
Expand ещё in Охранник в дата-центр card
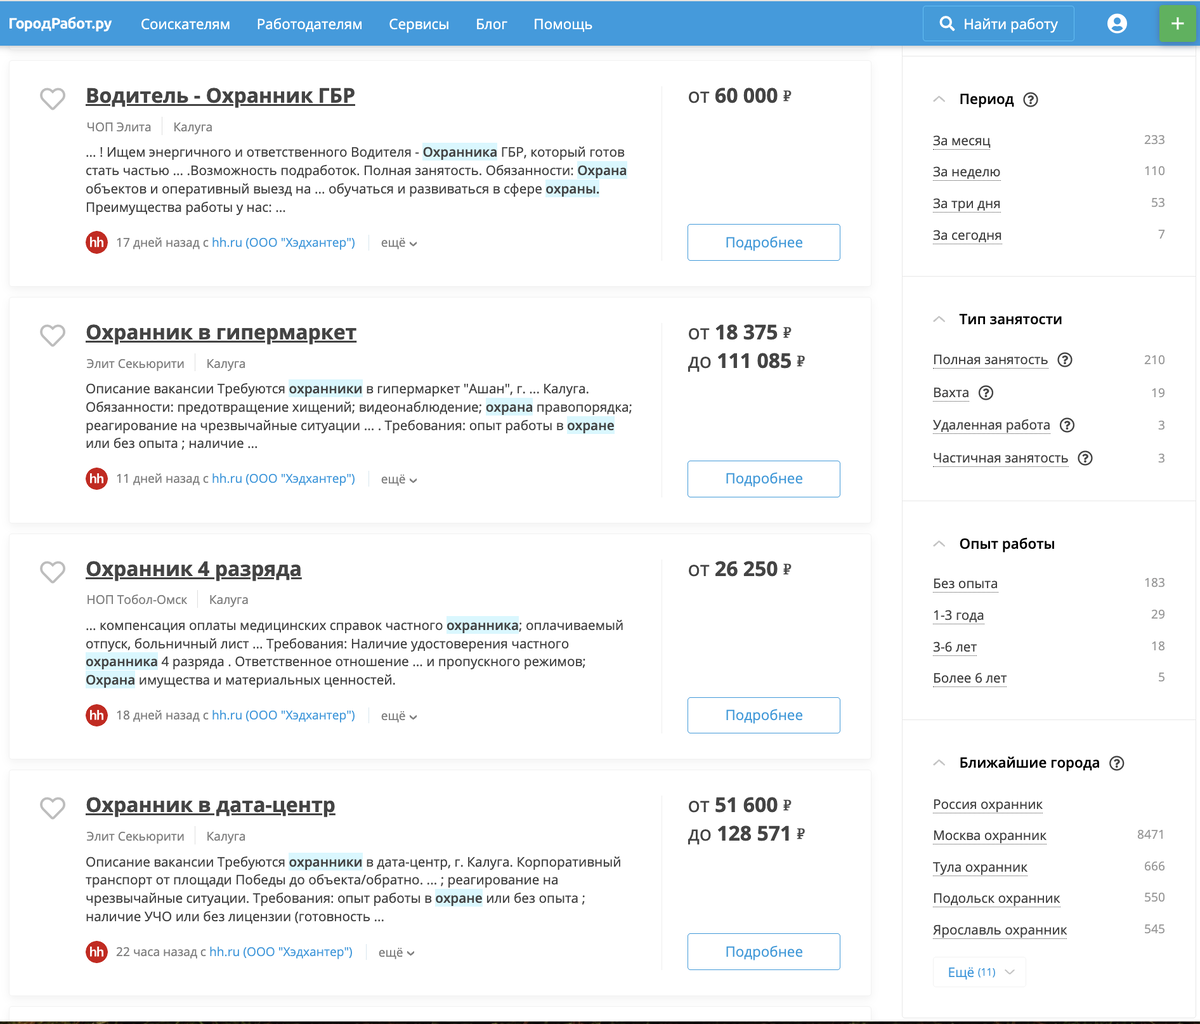(x=397, y=952)
